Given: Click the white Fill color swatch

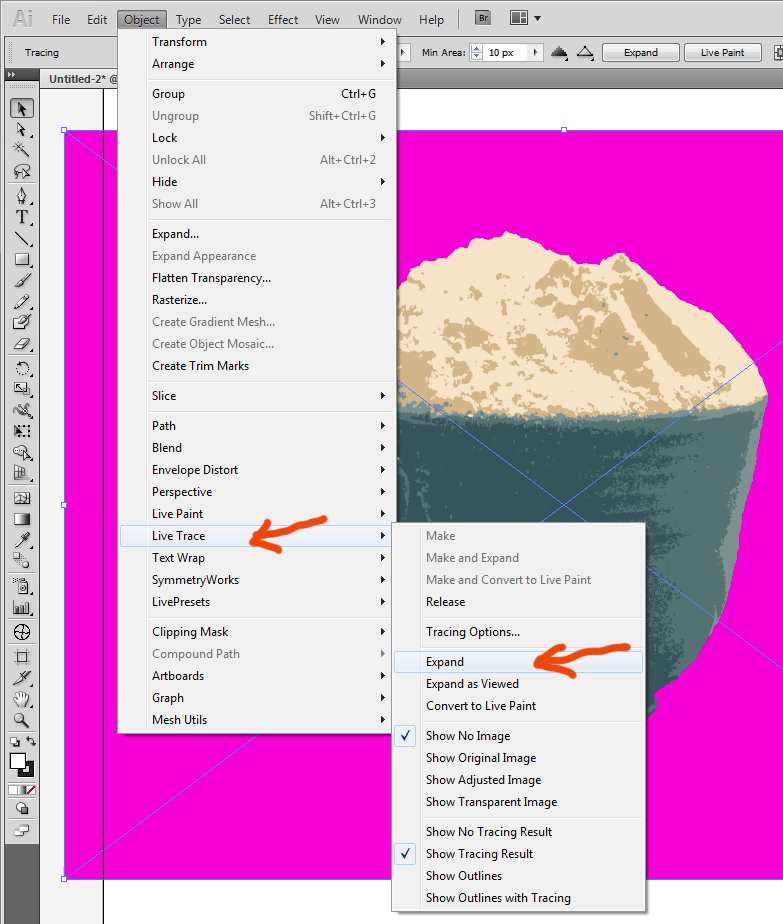Looking at the screenshot, I should coord(18,762).
